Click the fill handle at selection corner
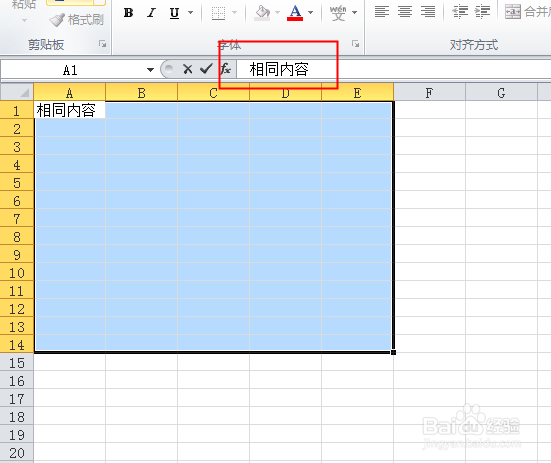The image size is (551, 463). click(393, 352)
